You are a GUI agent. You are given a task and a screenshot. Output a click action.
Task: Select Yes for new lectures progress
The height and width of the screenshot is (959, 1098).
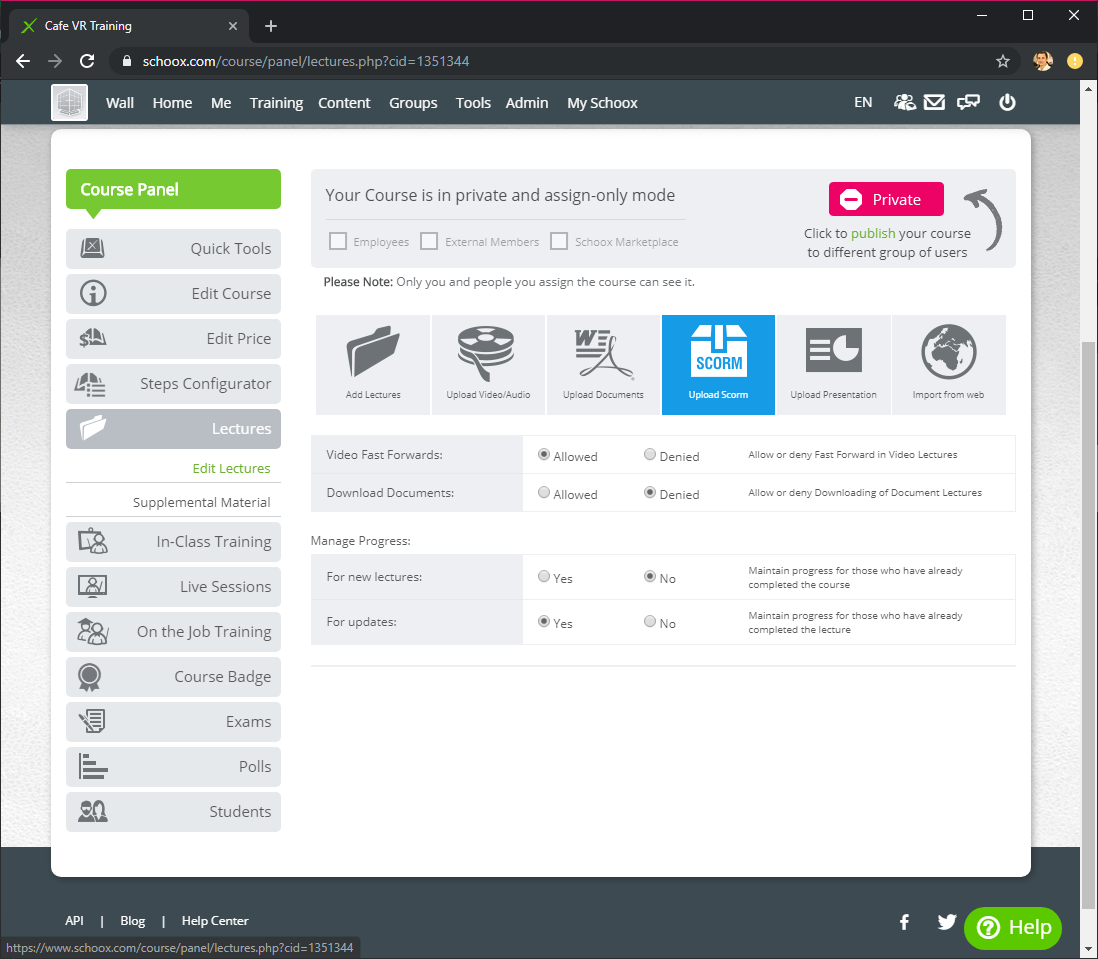pos(543,577)
